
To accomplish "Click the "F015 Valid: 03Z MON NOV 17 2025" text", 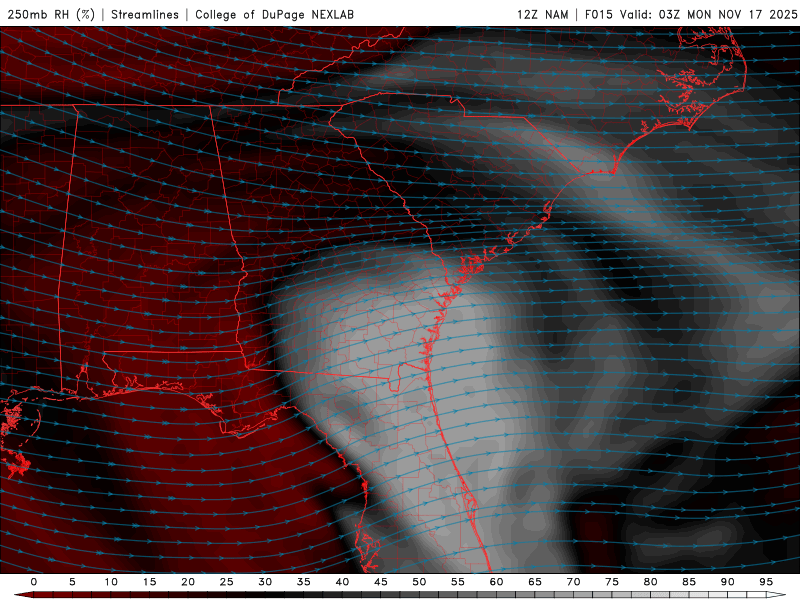I will tap(691, 14).
